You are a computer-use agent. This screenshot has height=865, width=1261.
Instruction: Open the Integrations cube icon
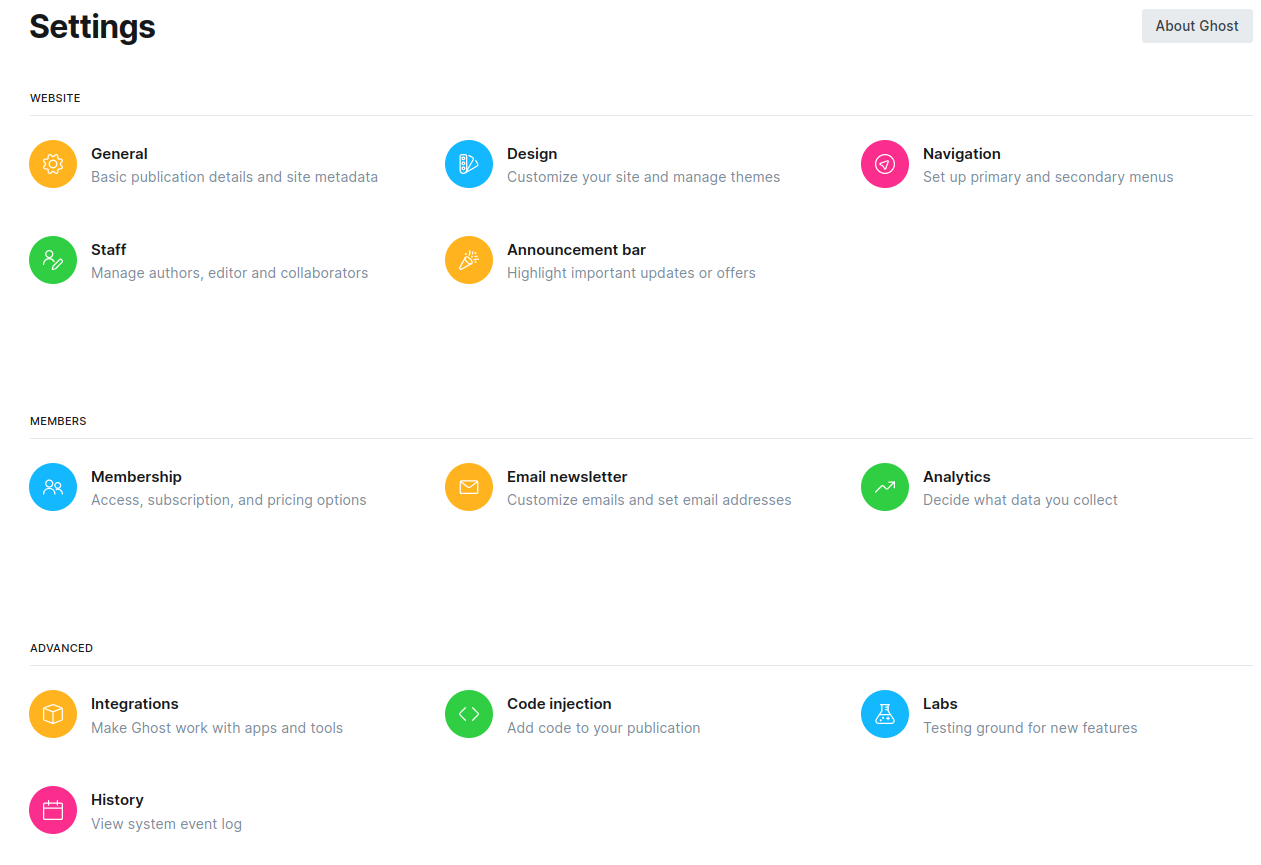[x=52, y=714]
